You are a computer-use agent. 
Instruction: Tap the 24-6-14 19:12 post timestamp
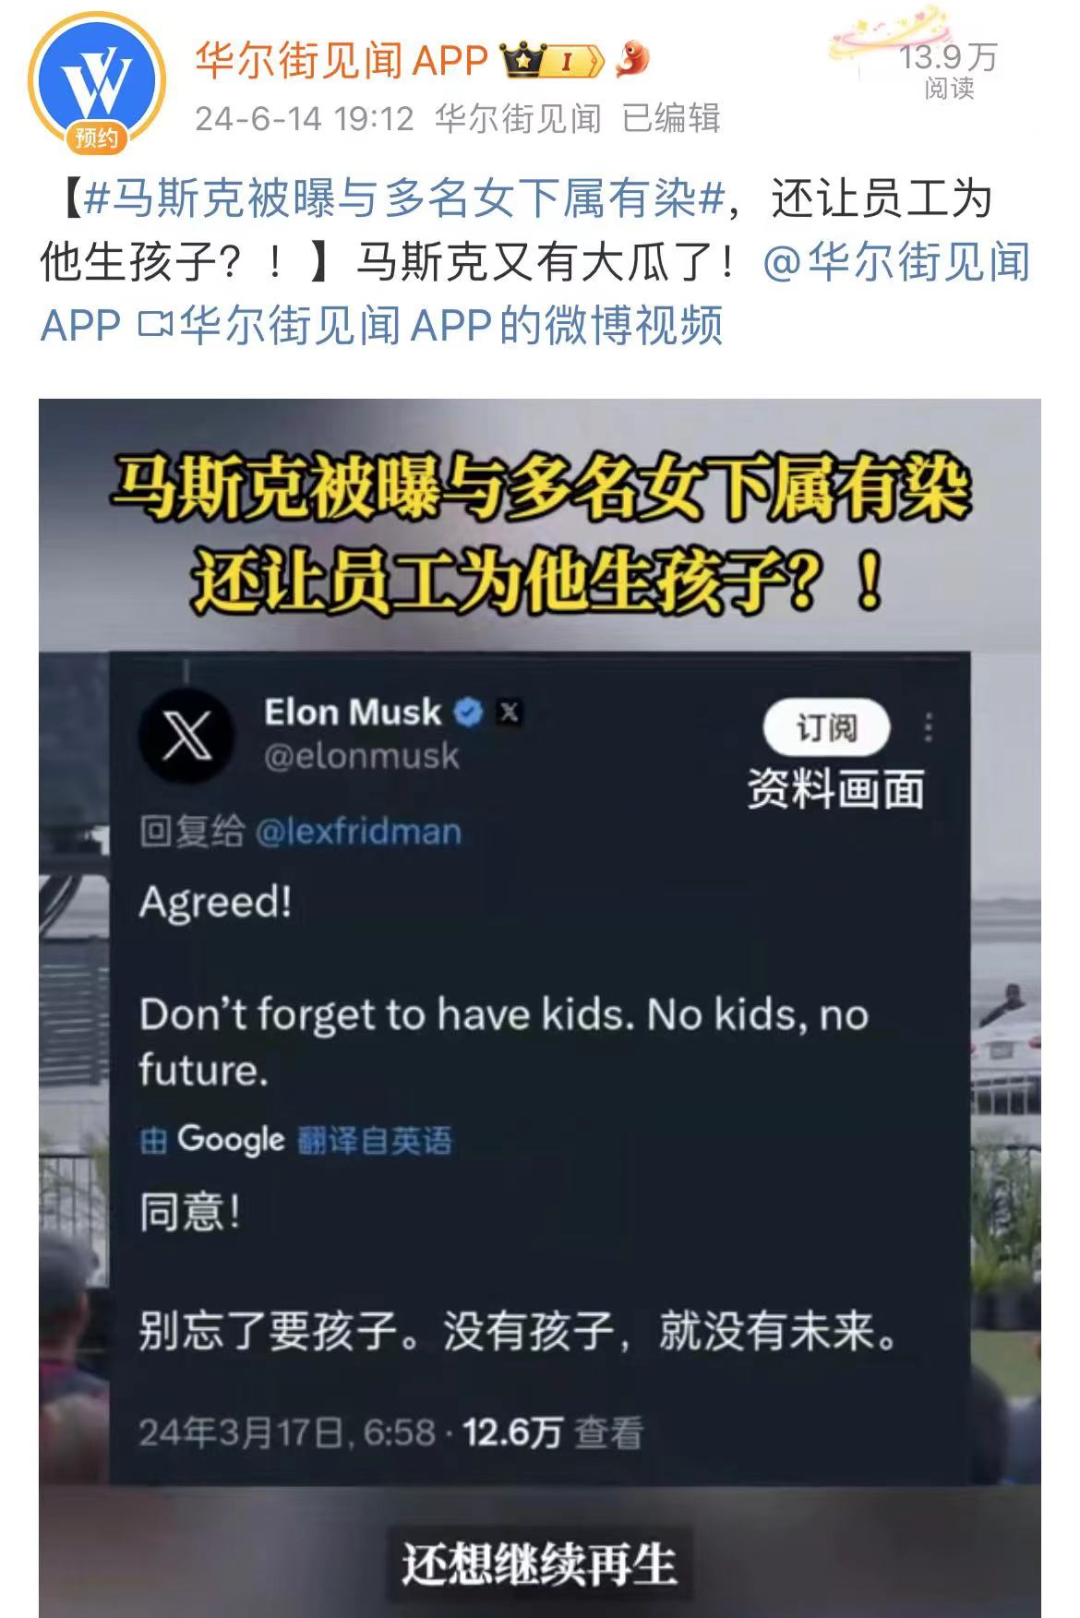(304, 118)
